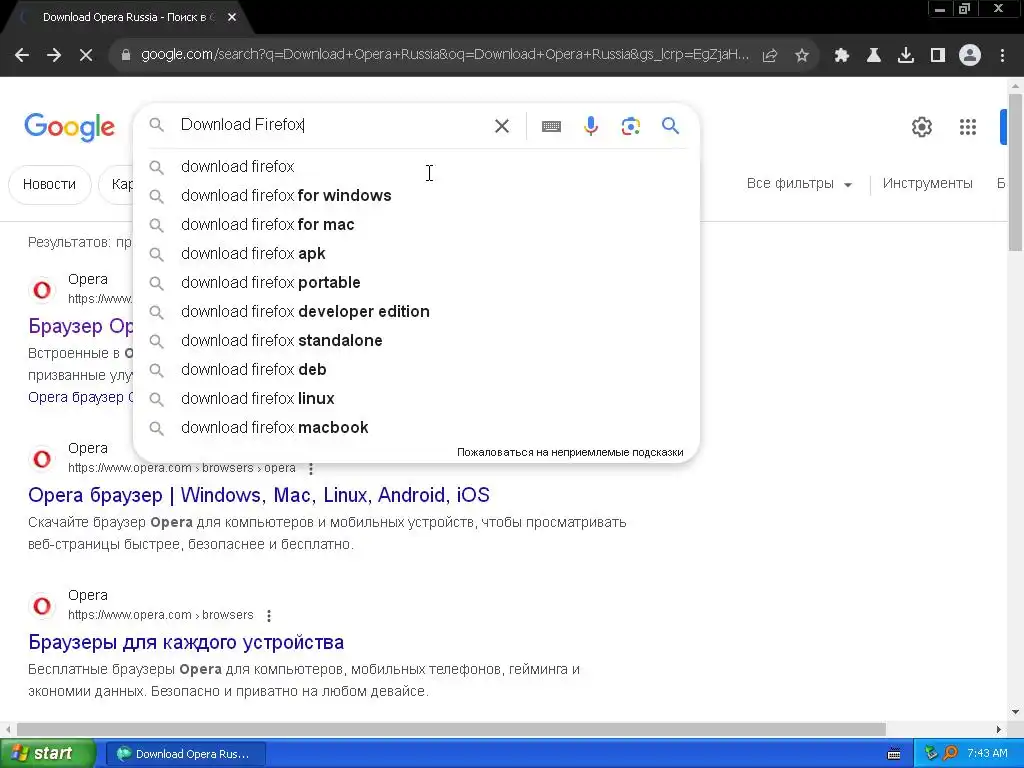Image resolution: width=1024 pixels, height=768 pixels.
Task: Open the Extensions puzzle icon
Action: [x=841, y=55]
